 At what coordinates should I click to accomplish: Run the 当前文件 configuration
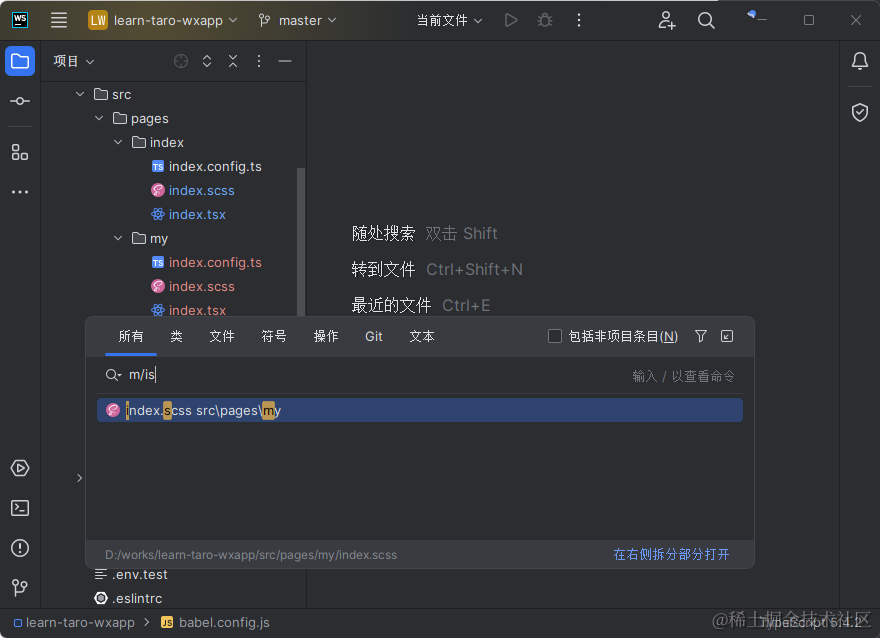tap(511, 20)
